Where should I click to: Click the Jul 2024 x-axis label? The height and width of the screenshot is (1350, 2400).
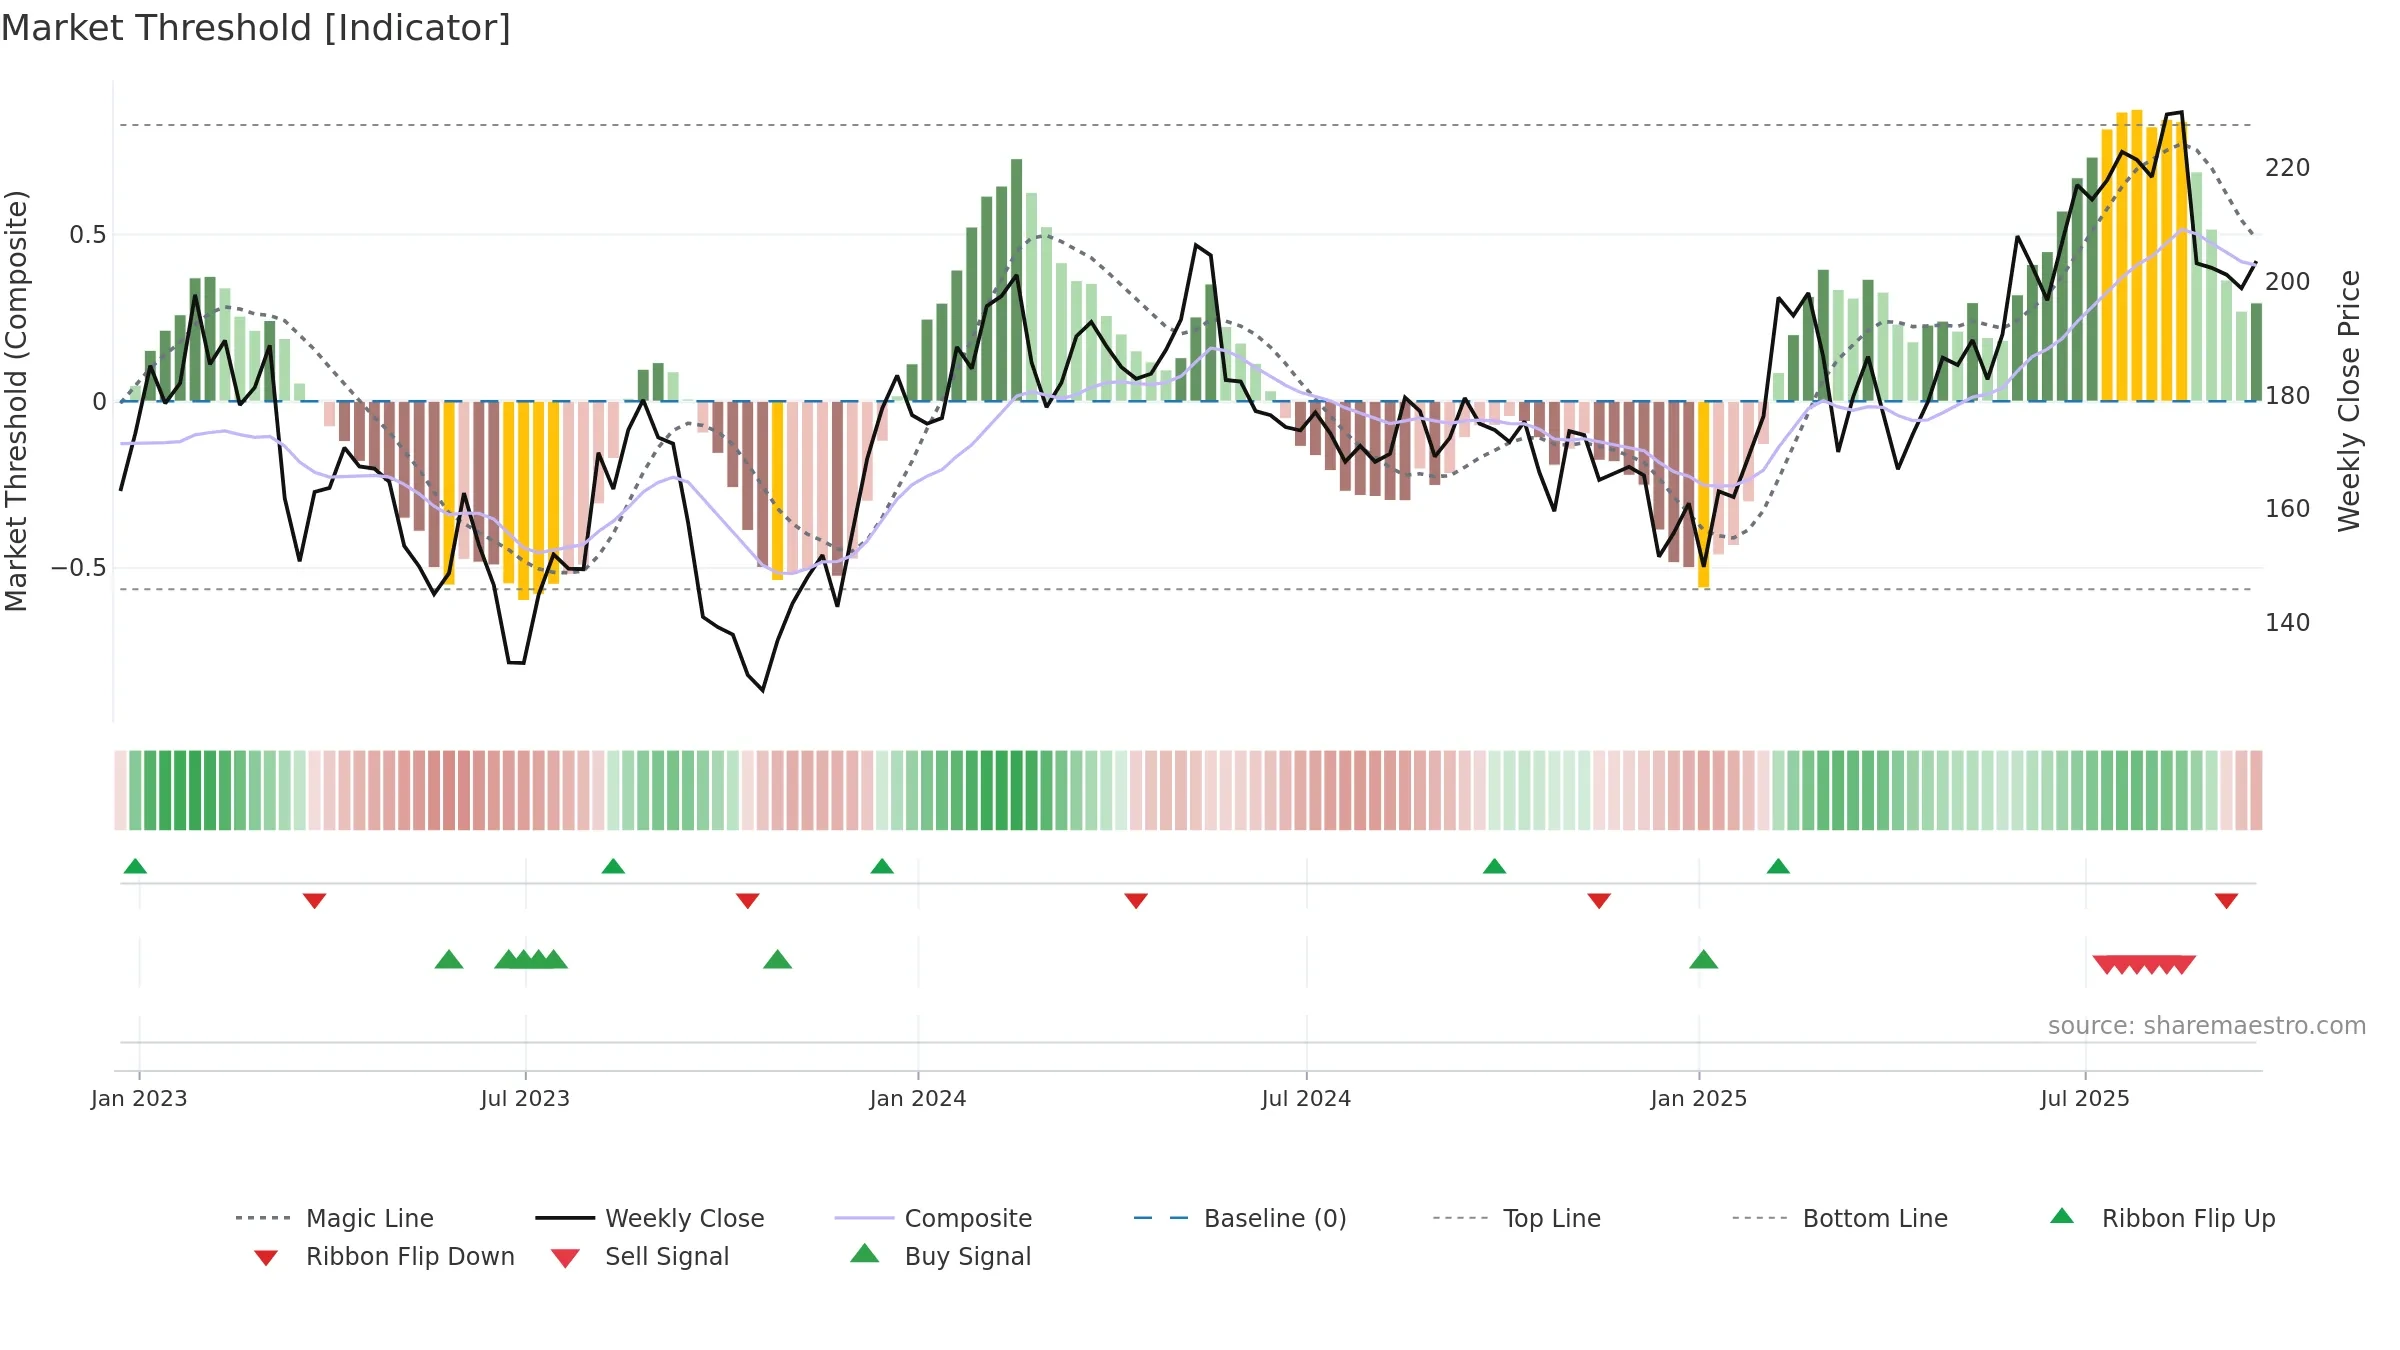point(1306,1098)
